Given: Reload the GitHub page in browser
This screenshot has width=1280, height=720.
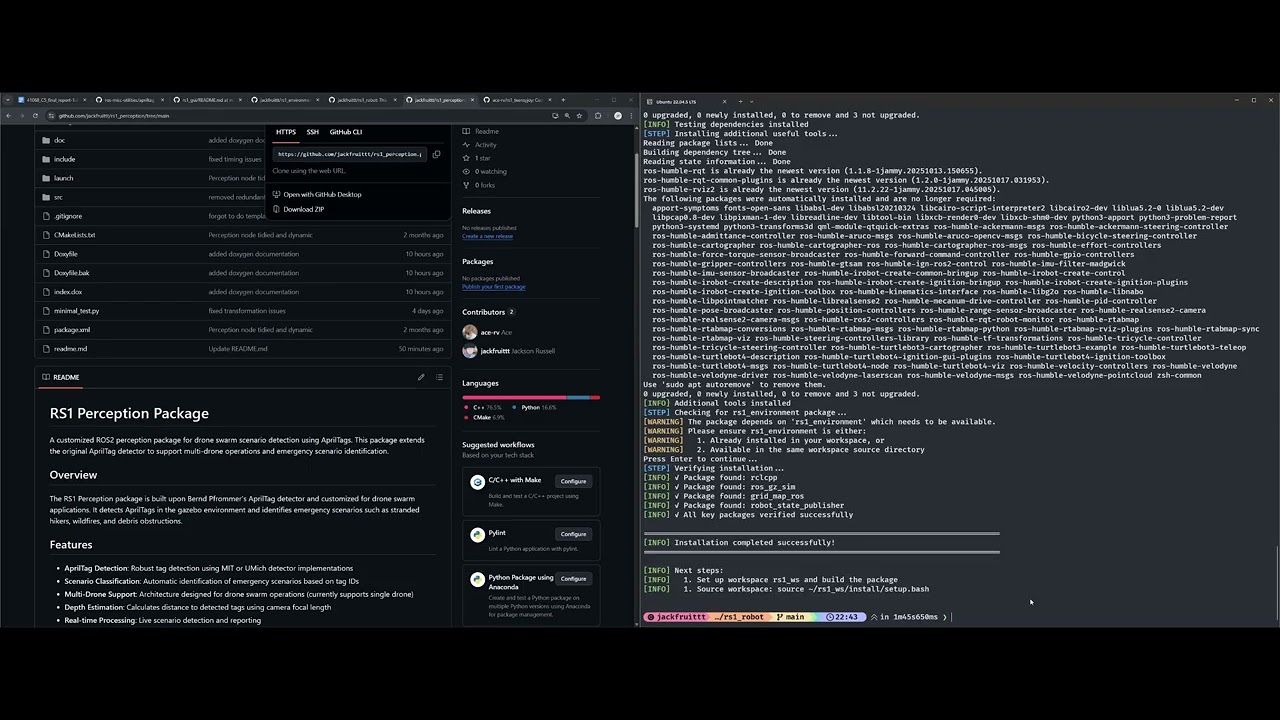Looking at the screenshot, I should (35, 116).
